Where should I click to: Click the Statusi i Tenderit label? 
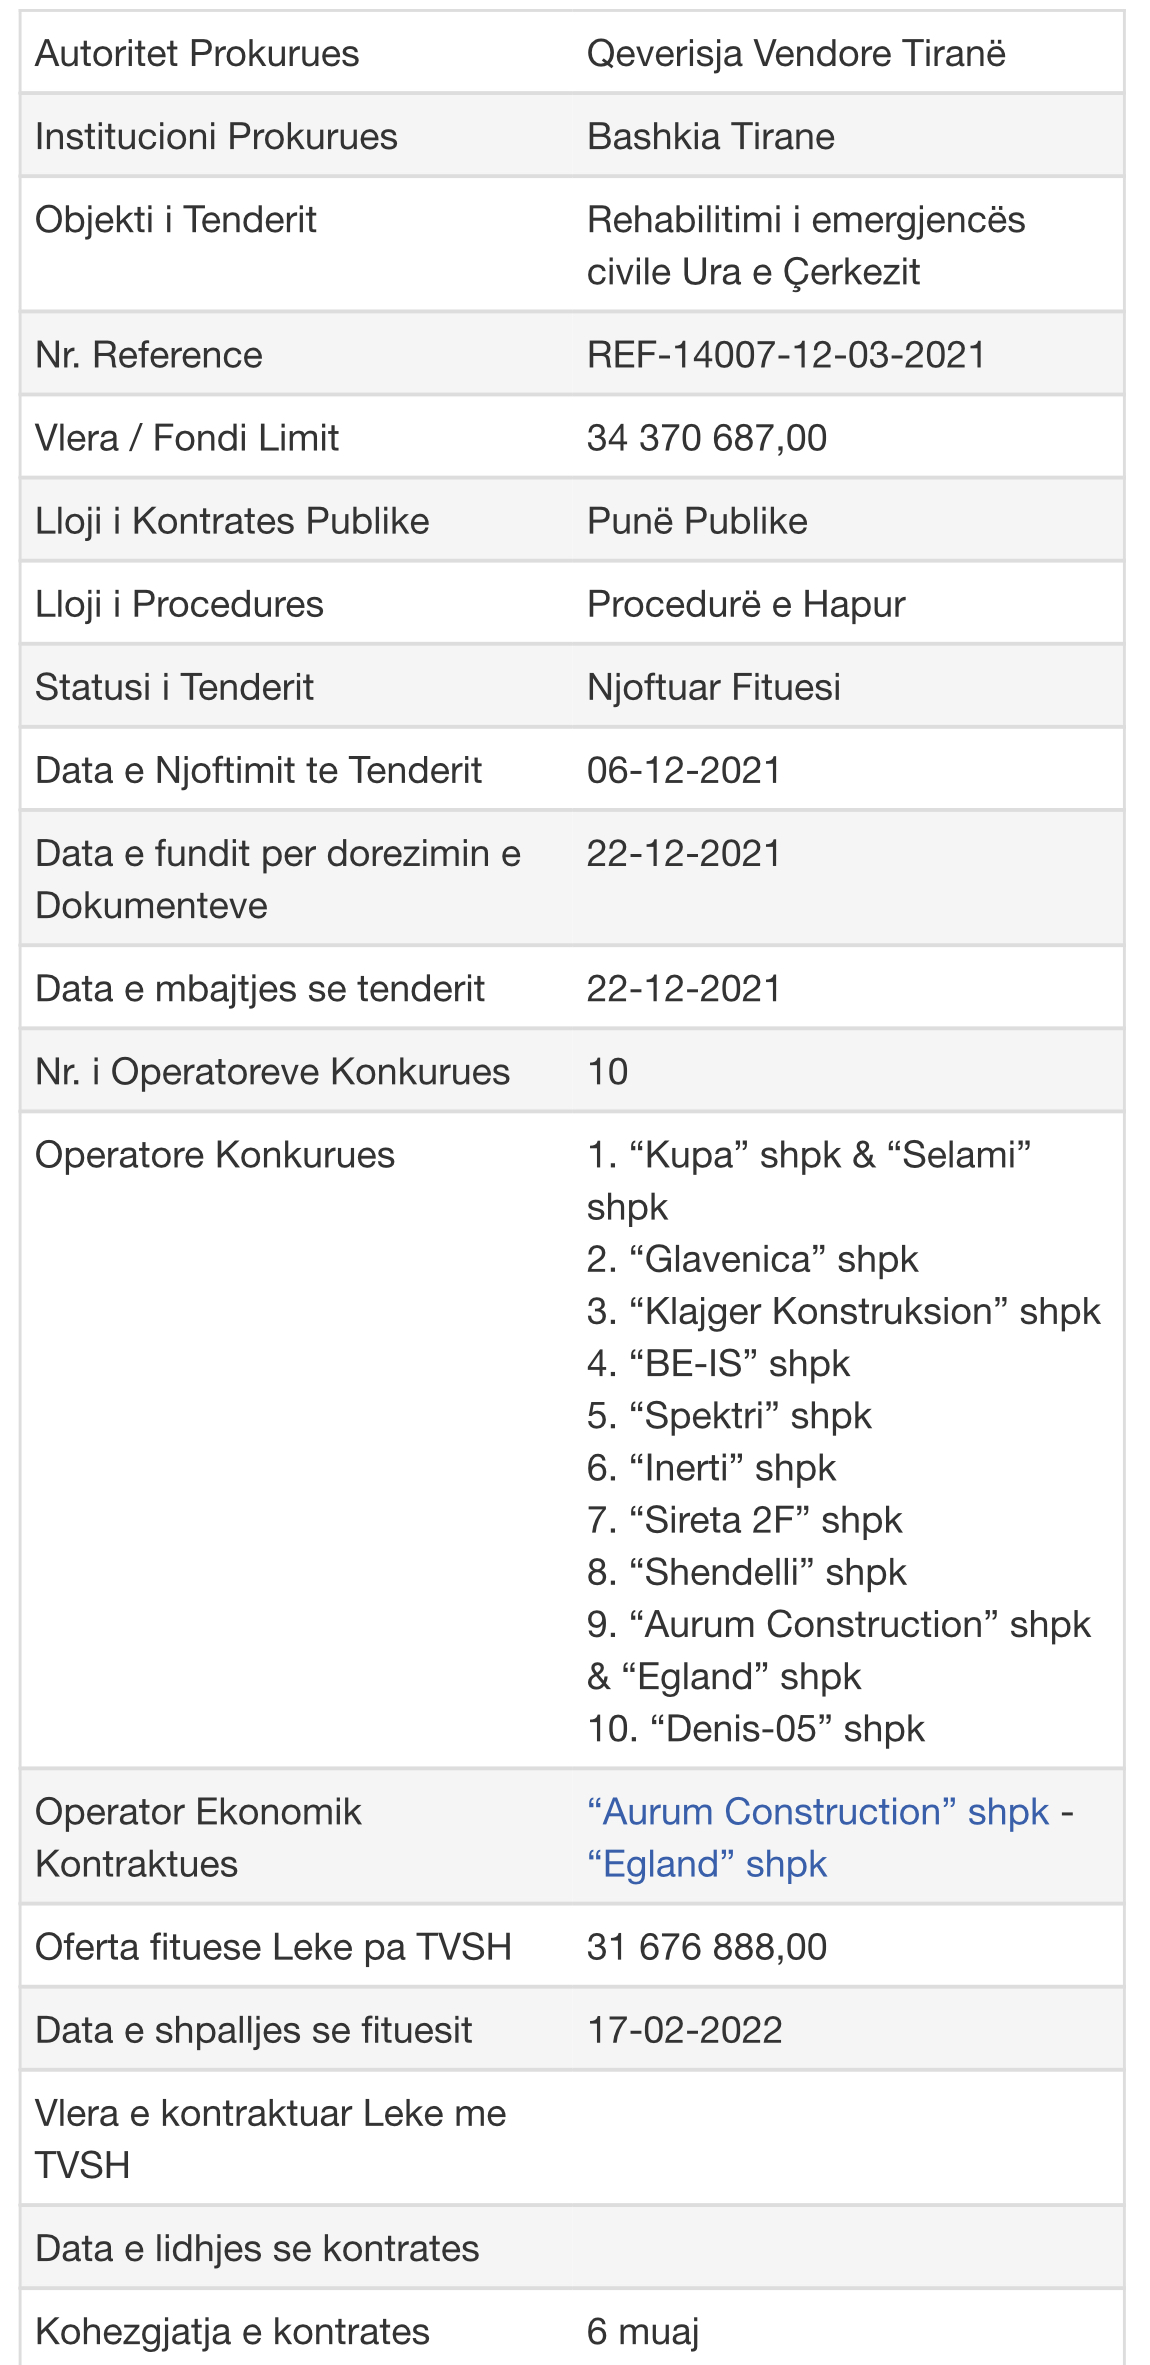click(174, 687)
